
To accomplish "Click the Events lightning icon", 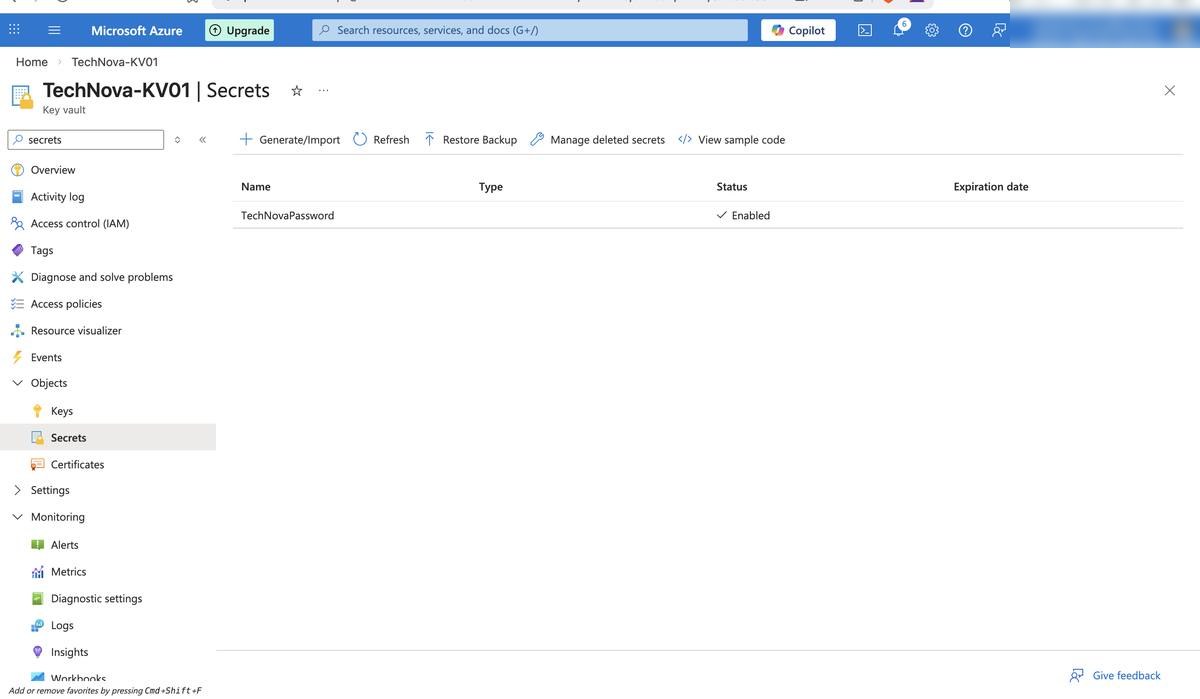I will click(17, 357).
